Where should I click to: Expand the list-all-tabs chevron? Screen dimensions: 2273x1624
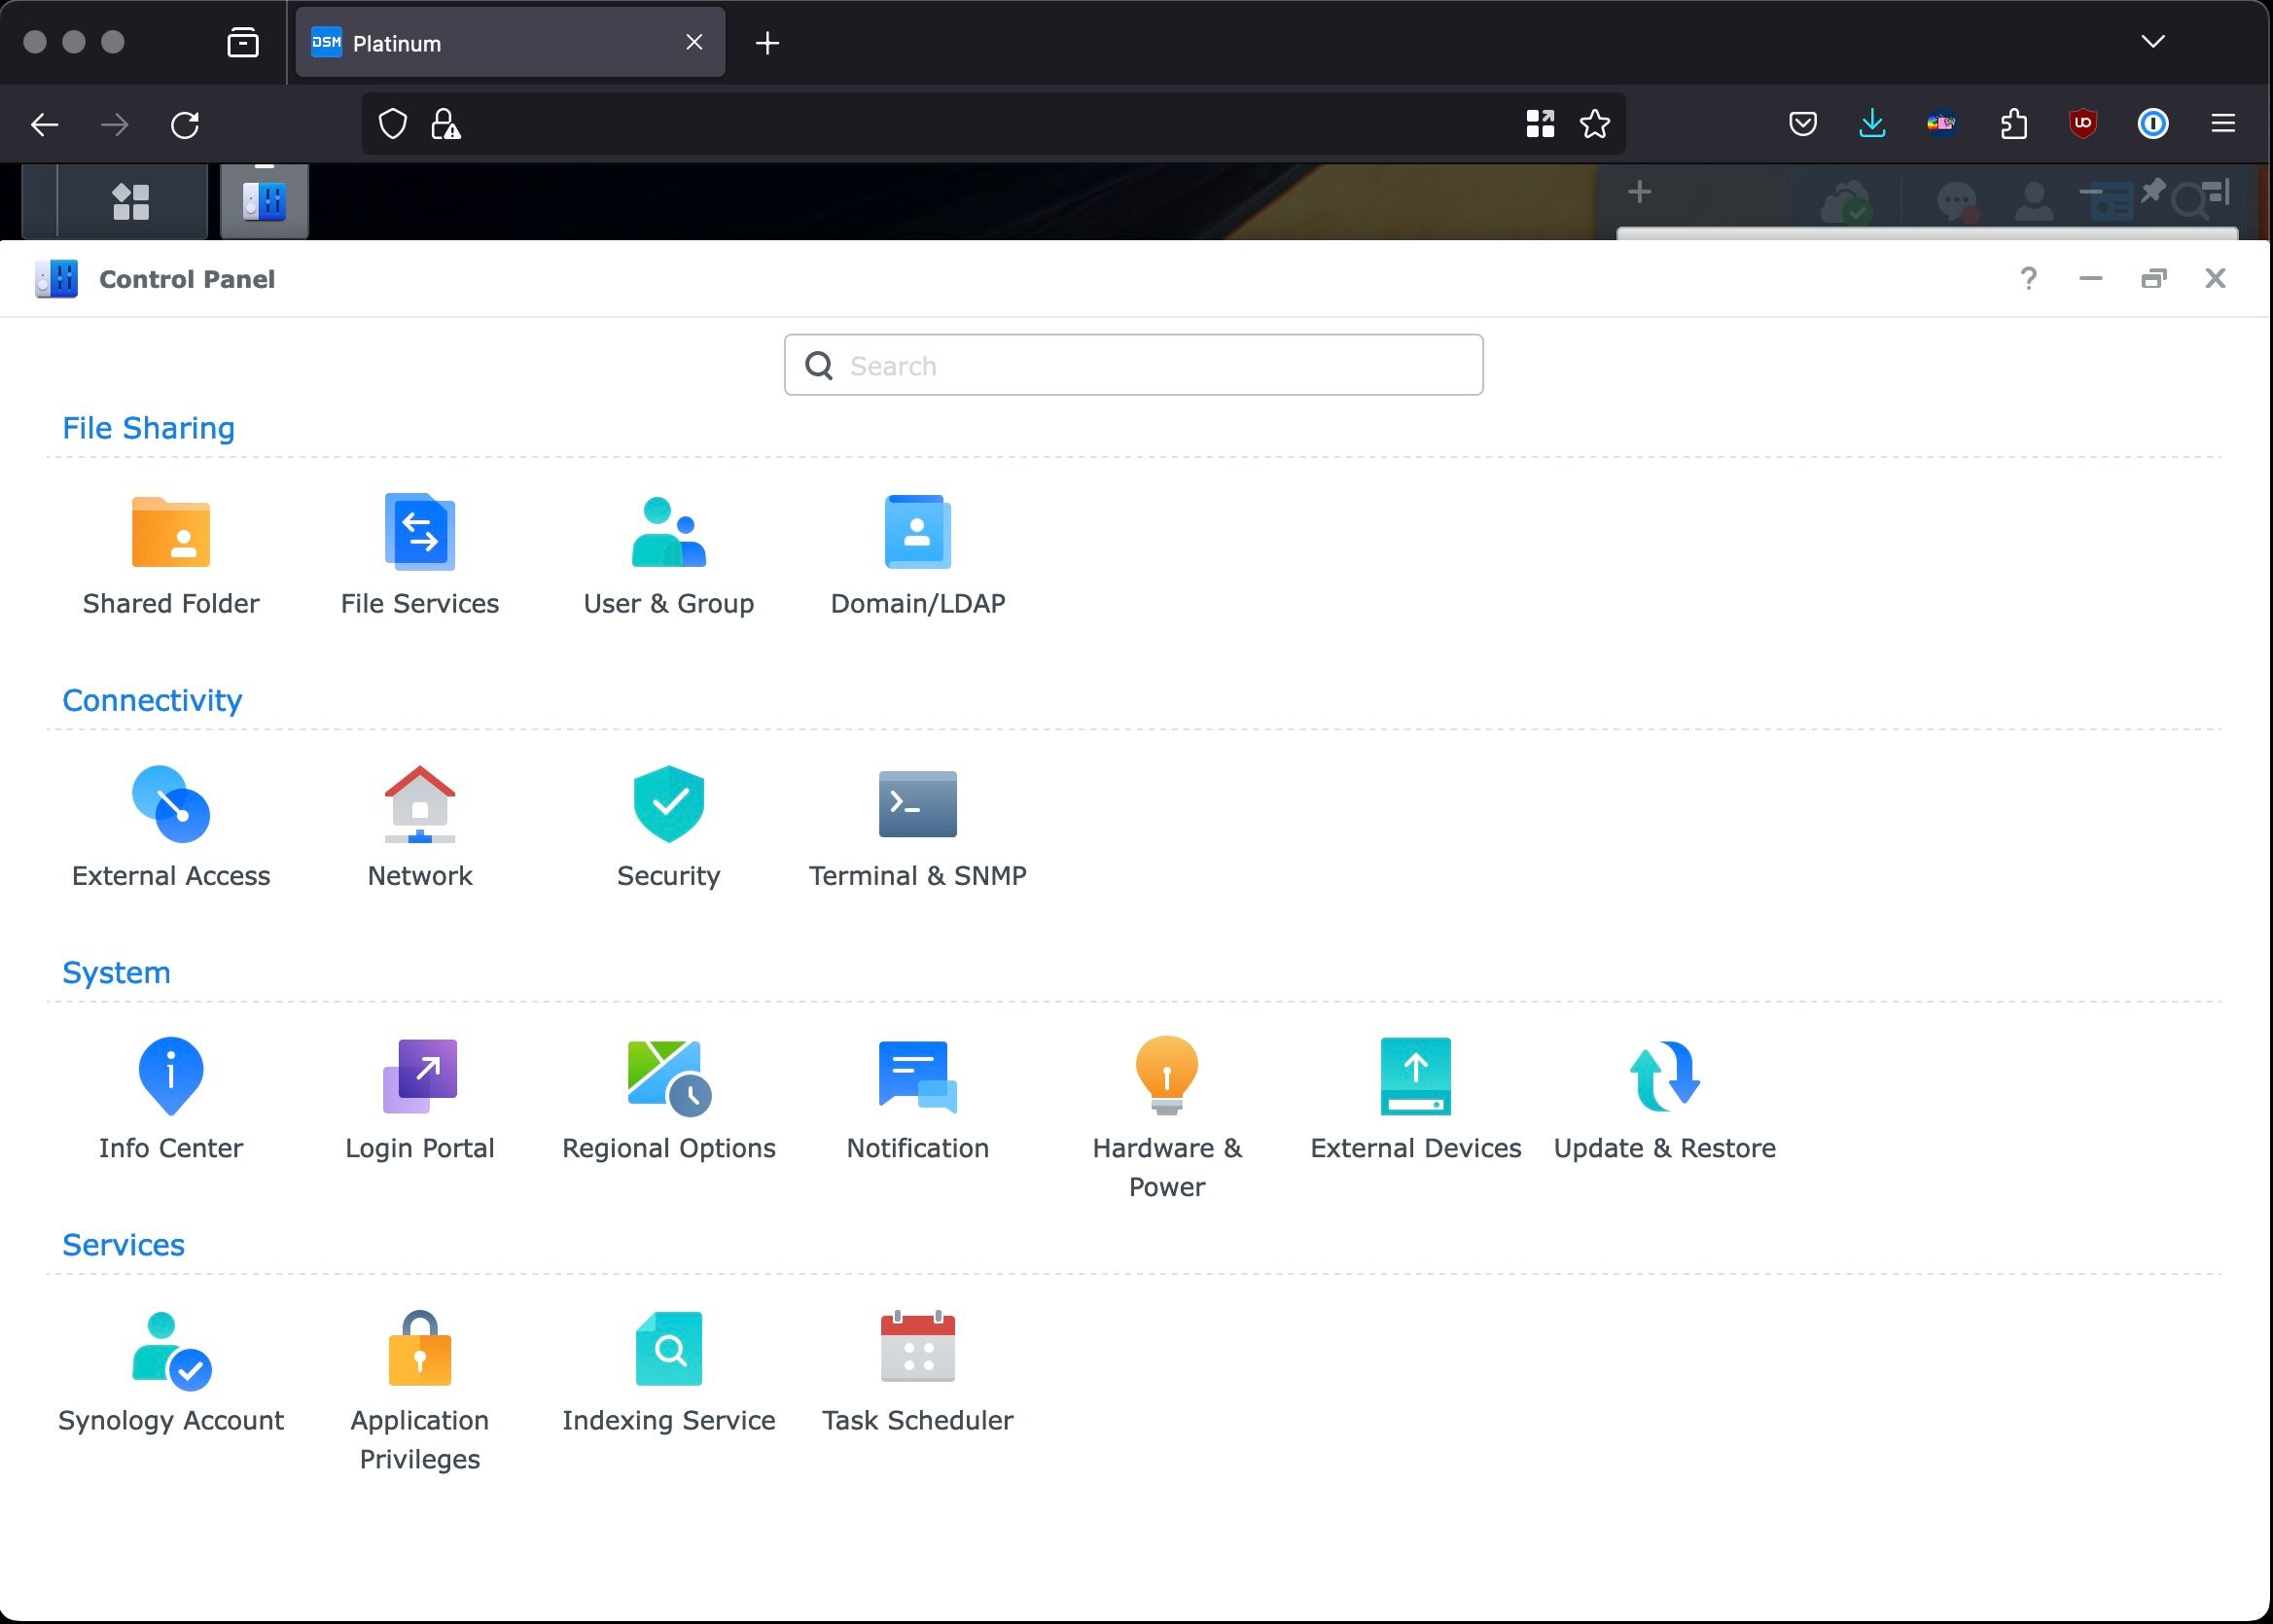tap(2153, 42)
